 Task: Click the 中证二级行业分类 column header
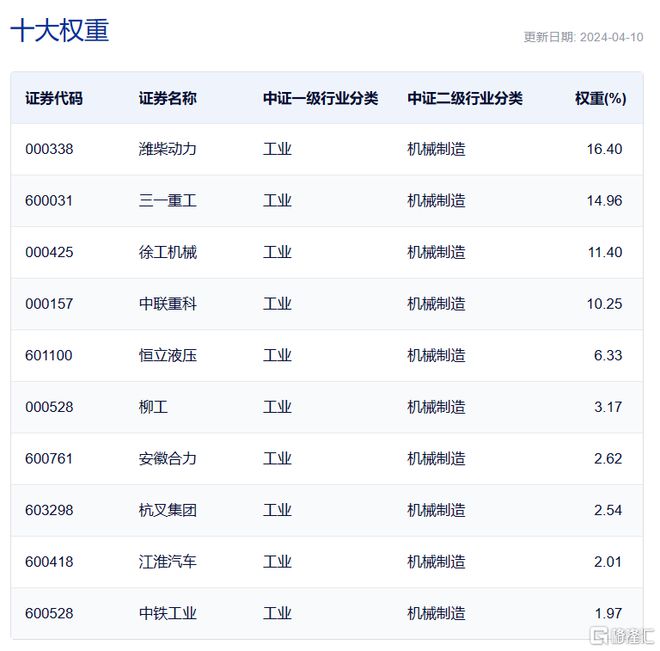click(x=465, y=98)
